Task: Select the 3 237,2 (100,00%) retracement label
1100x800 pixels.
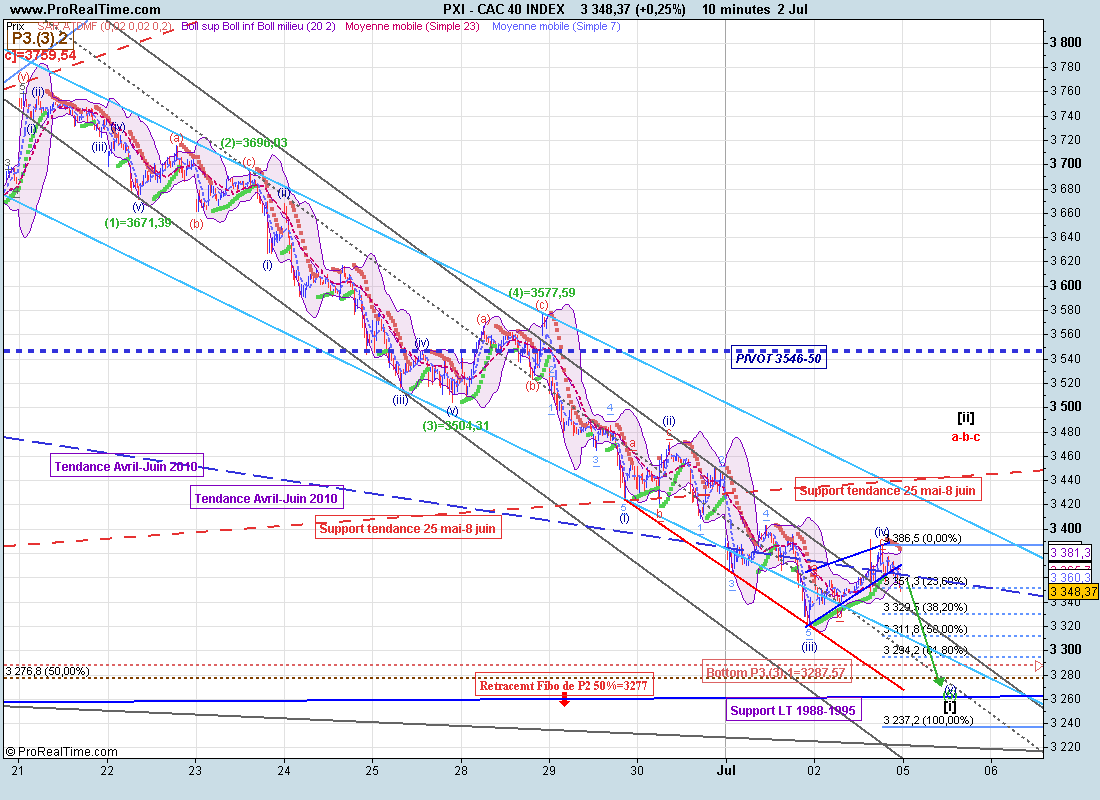Action: (x=928, y=720)
